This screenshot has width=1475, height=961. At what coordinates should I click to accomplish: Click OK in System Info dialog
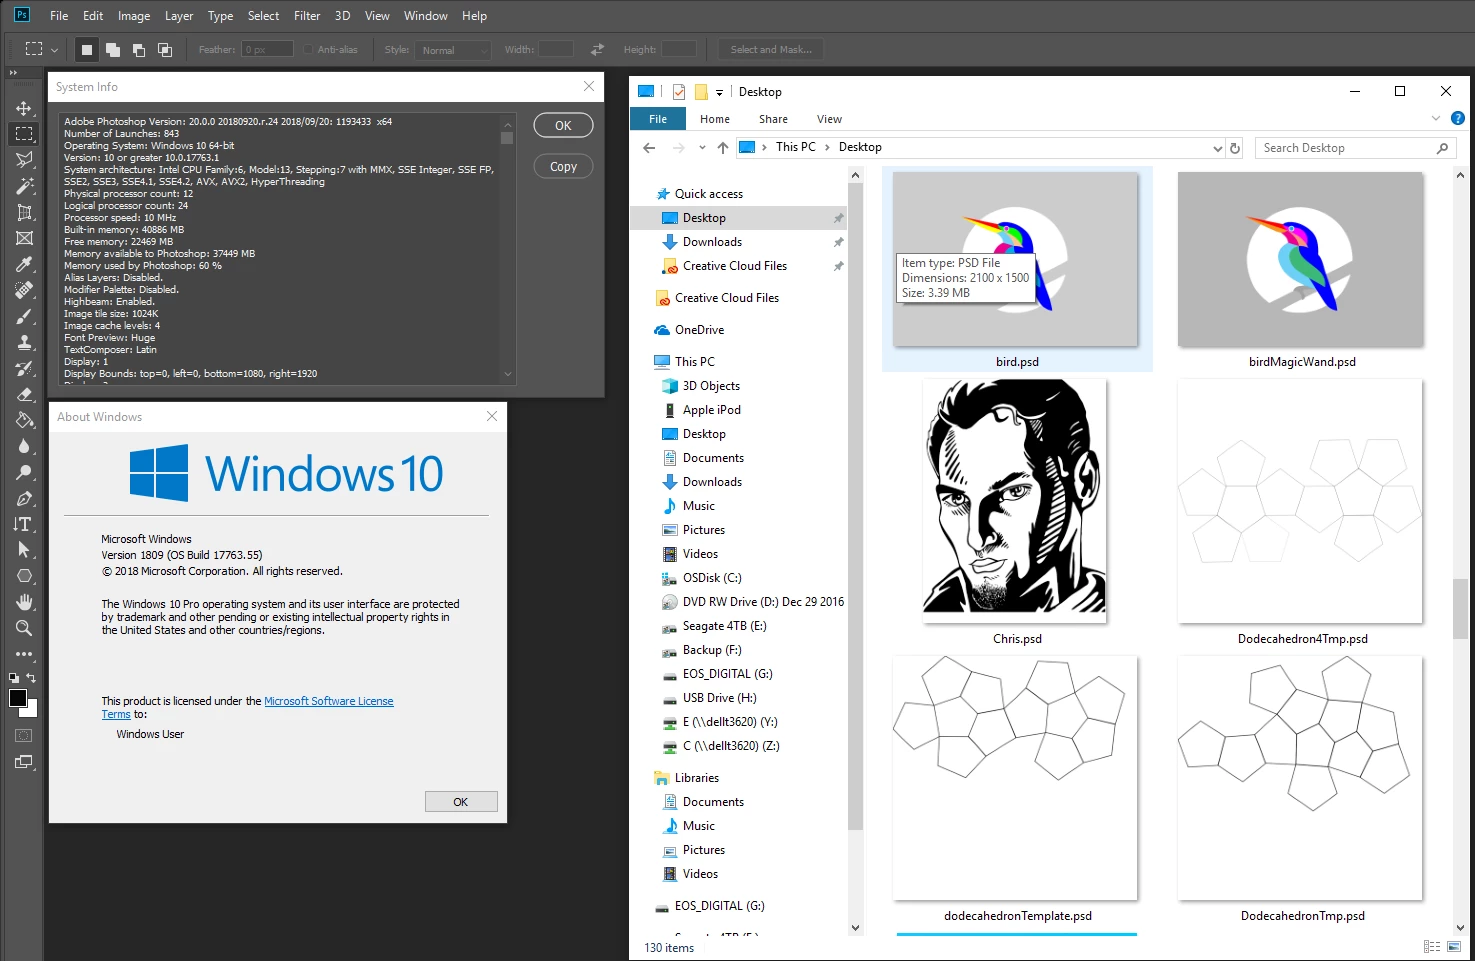click(563, 125)
